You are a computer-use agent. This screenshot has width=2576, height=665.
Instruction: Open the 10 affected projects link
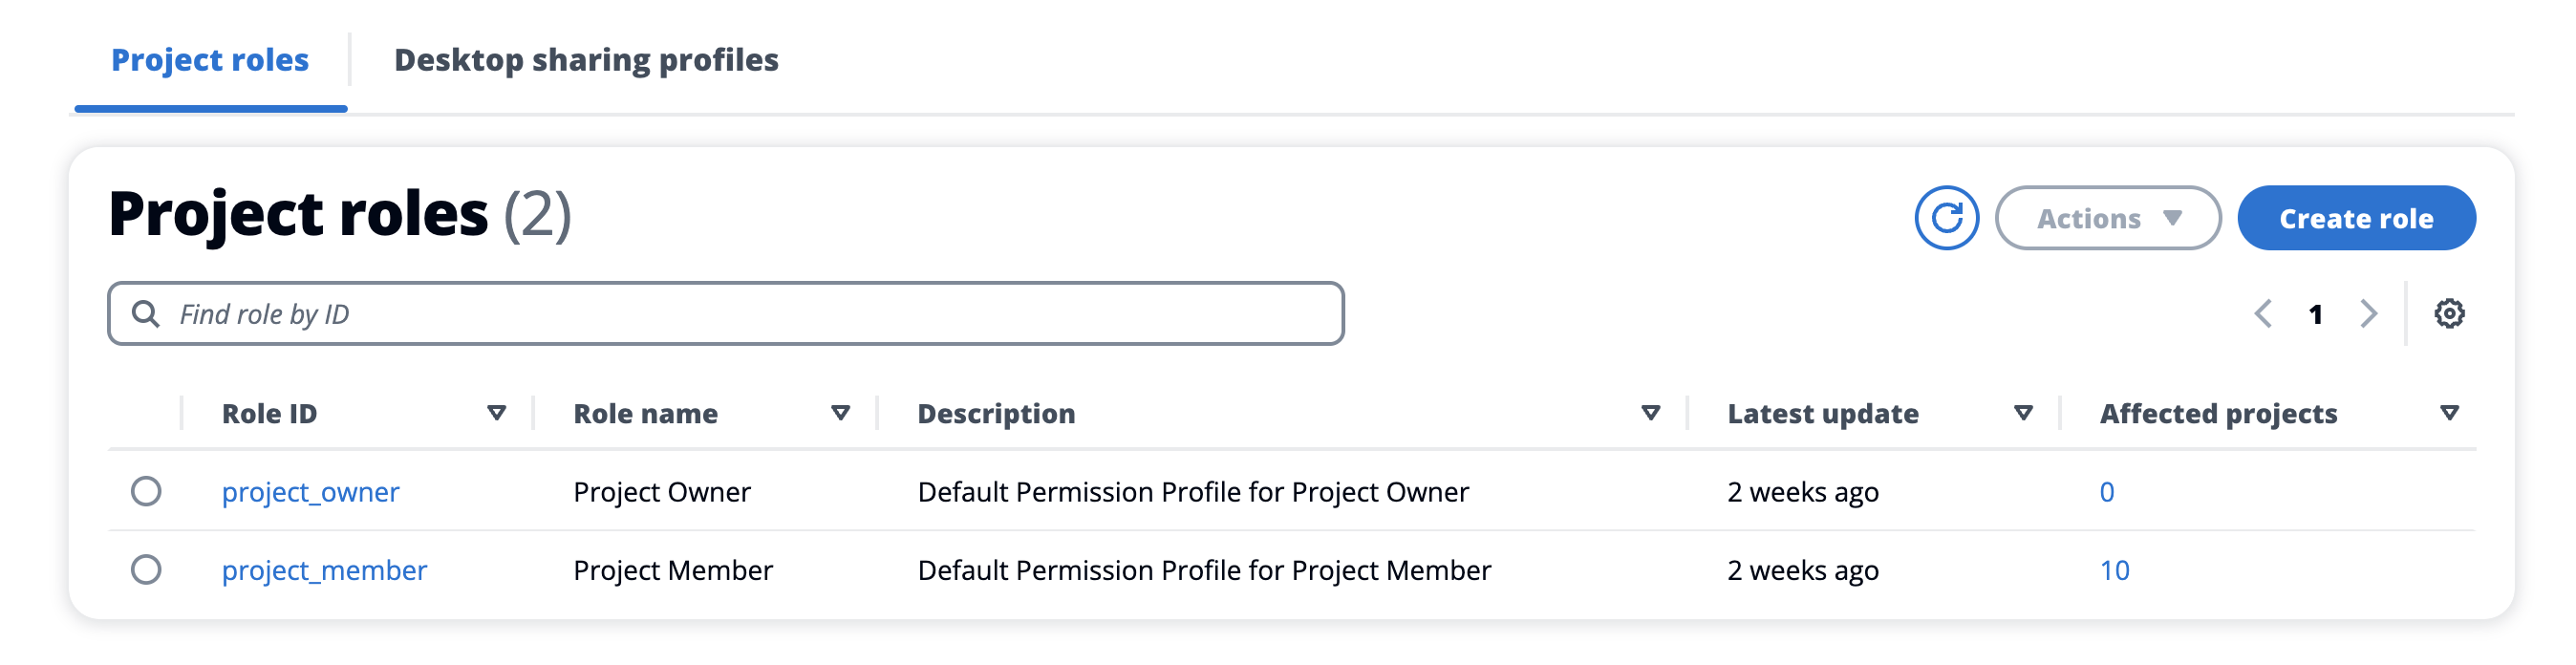2114,570
